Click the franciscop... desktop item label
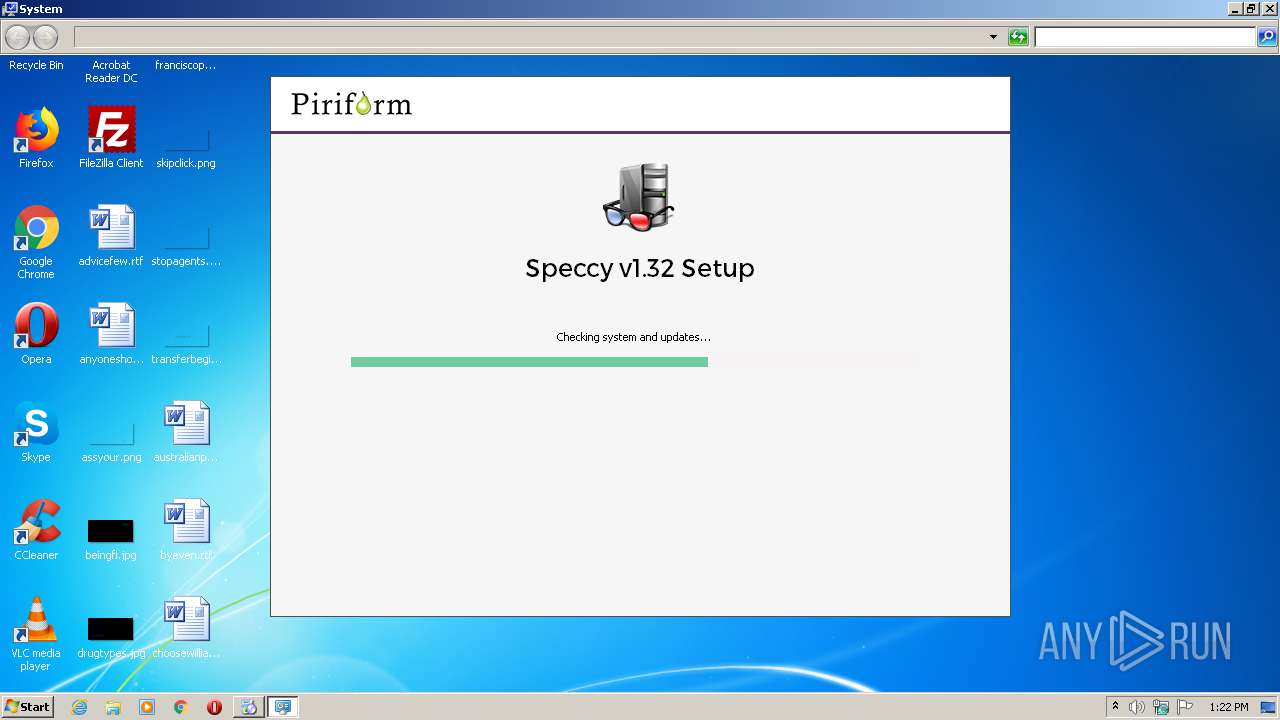Image resolution: width=1280 pixels, height=720 pixels. click(x=186, y=65)
